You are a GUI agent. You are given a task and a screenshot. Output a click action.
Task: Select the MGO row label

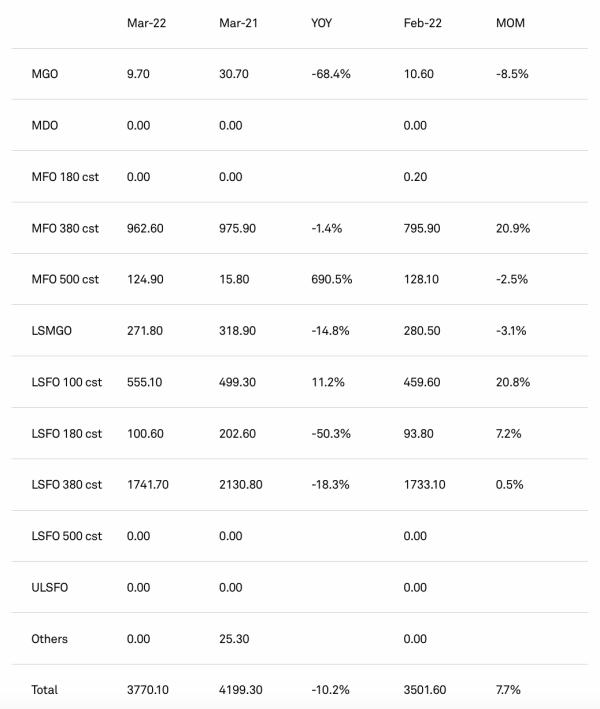45,74
